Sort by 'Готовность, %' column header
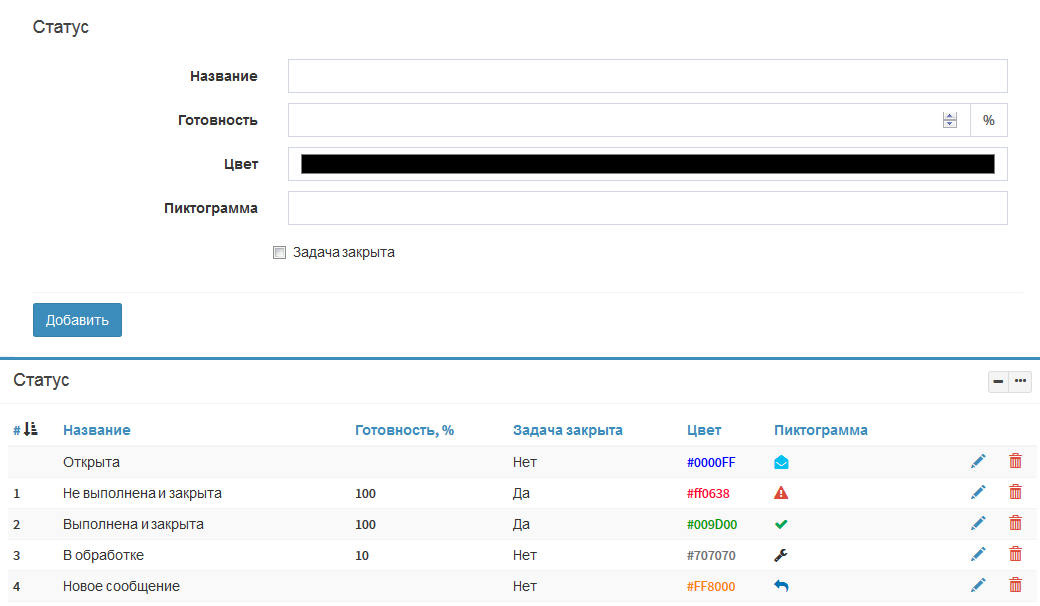This screenshot has width=1040, height=606. pos(404,430)
